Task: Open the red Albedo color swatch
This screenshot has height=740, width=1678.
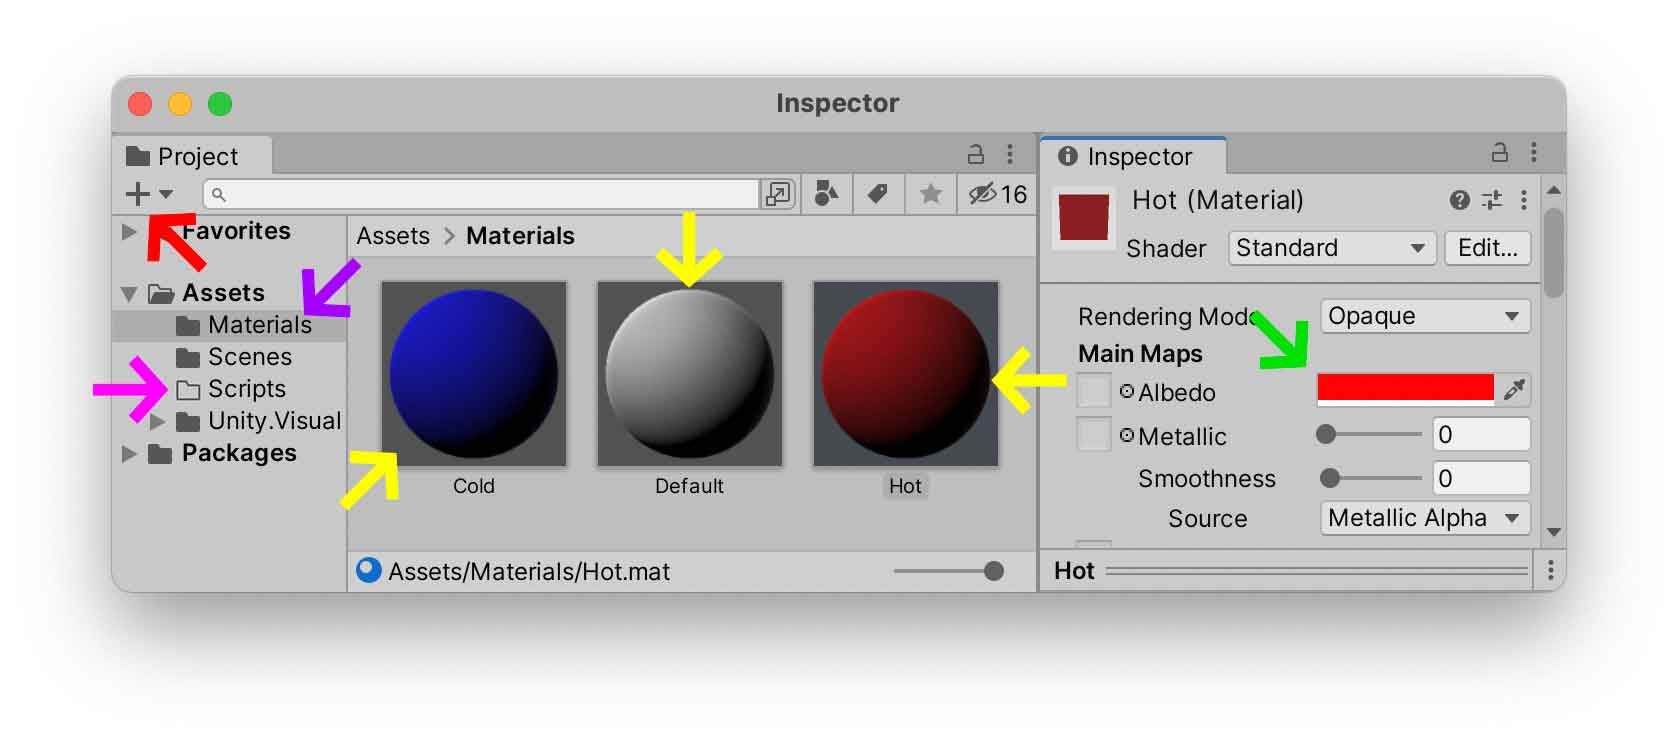Action: (1405, 389)
